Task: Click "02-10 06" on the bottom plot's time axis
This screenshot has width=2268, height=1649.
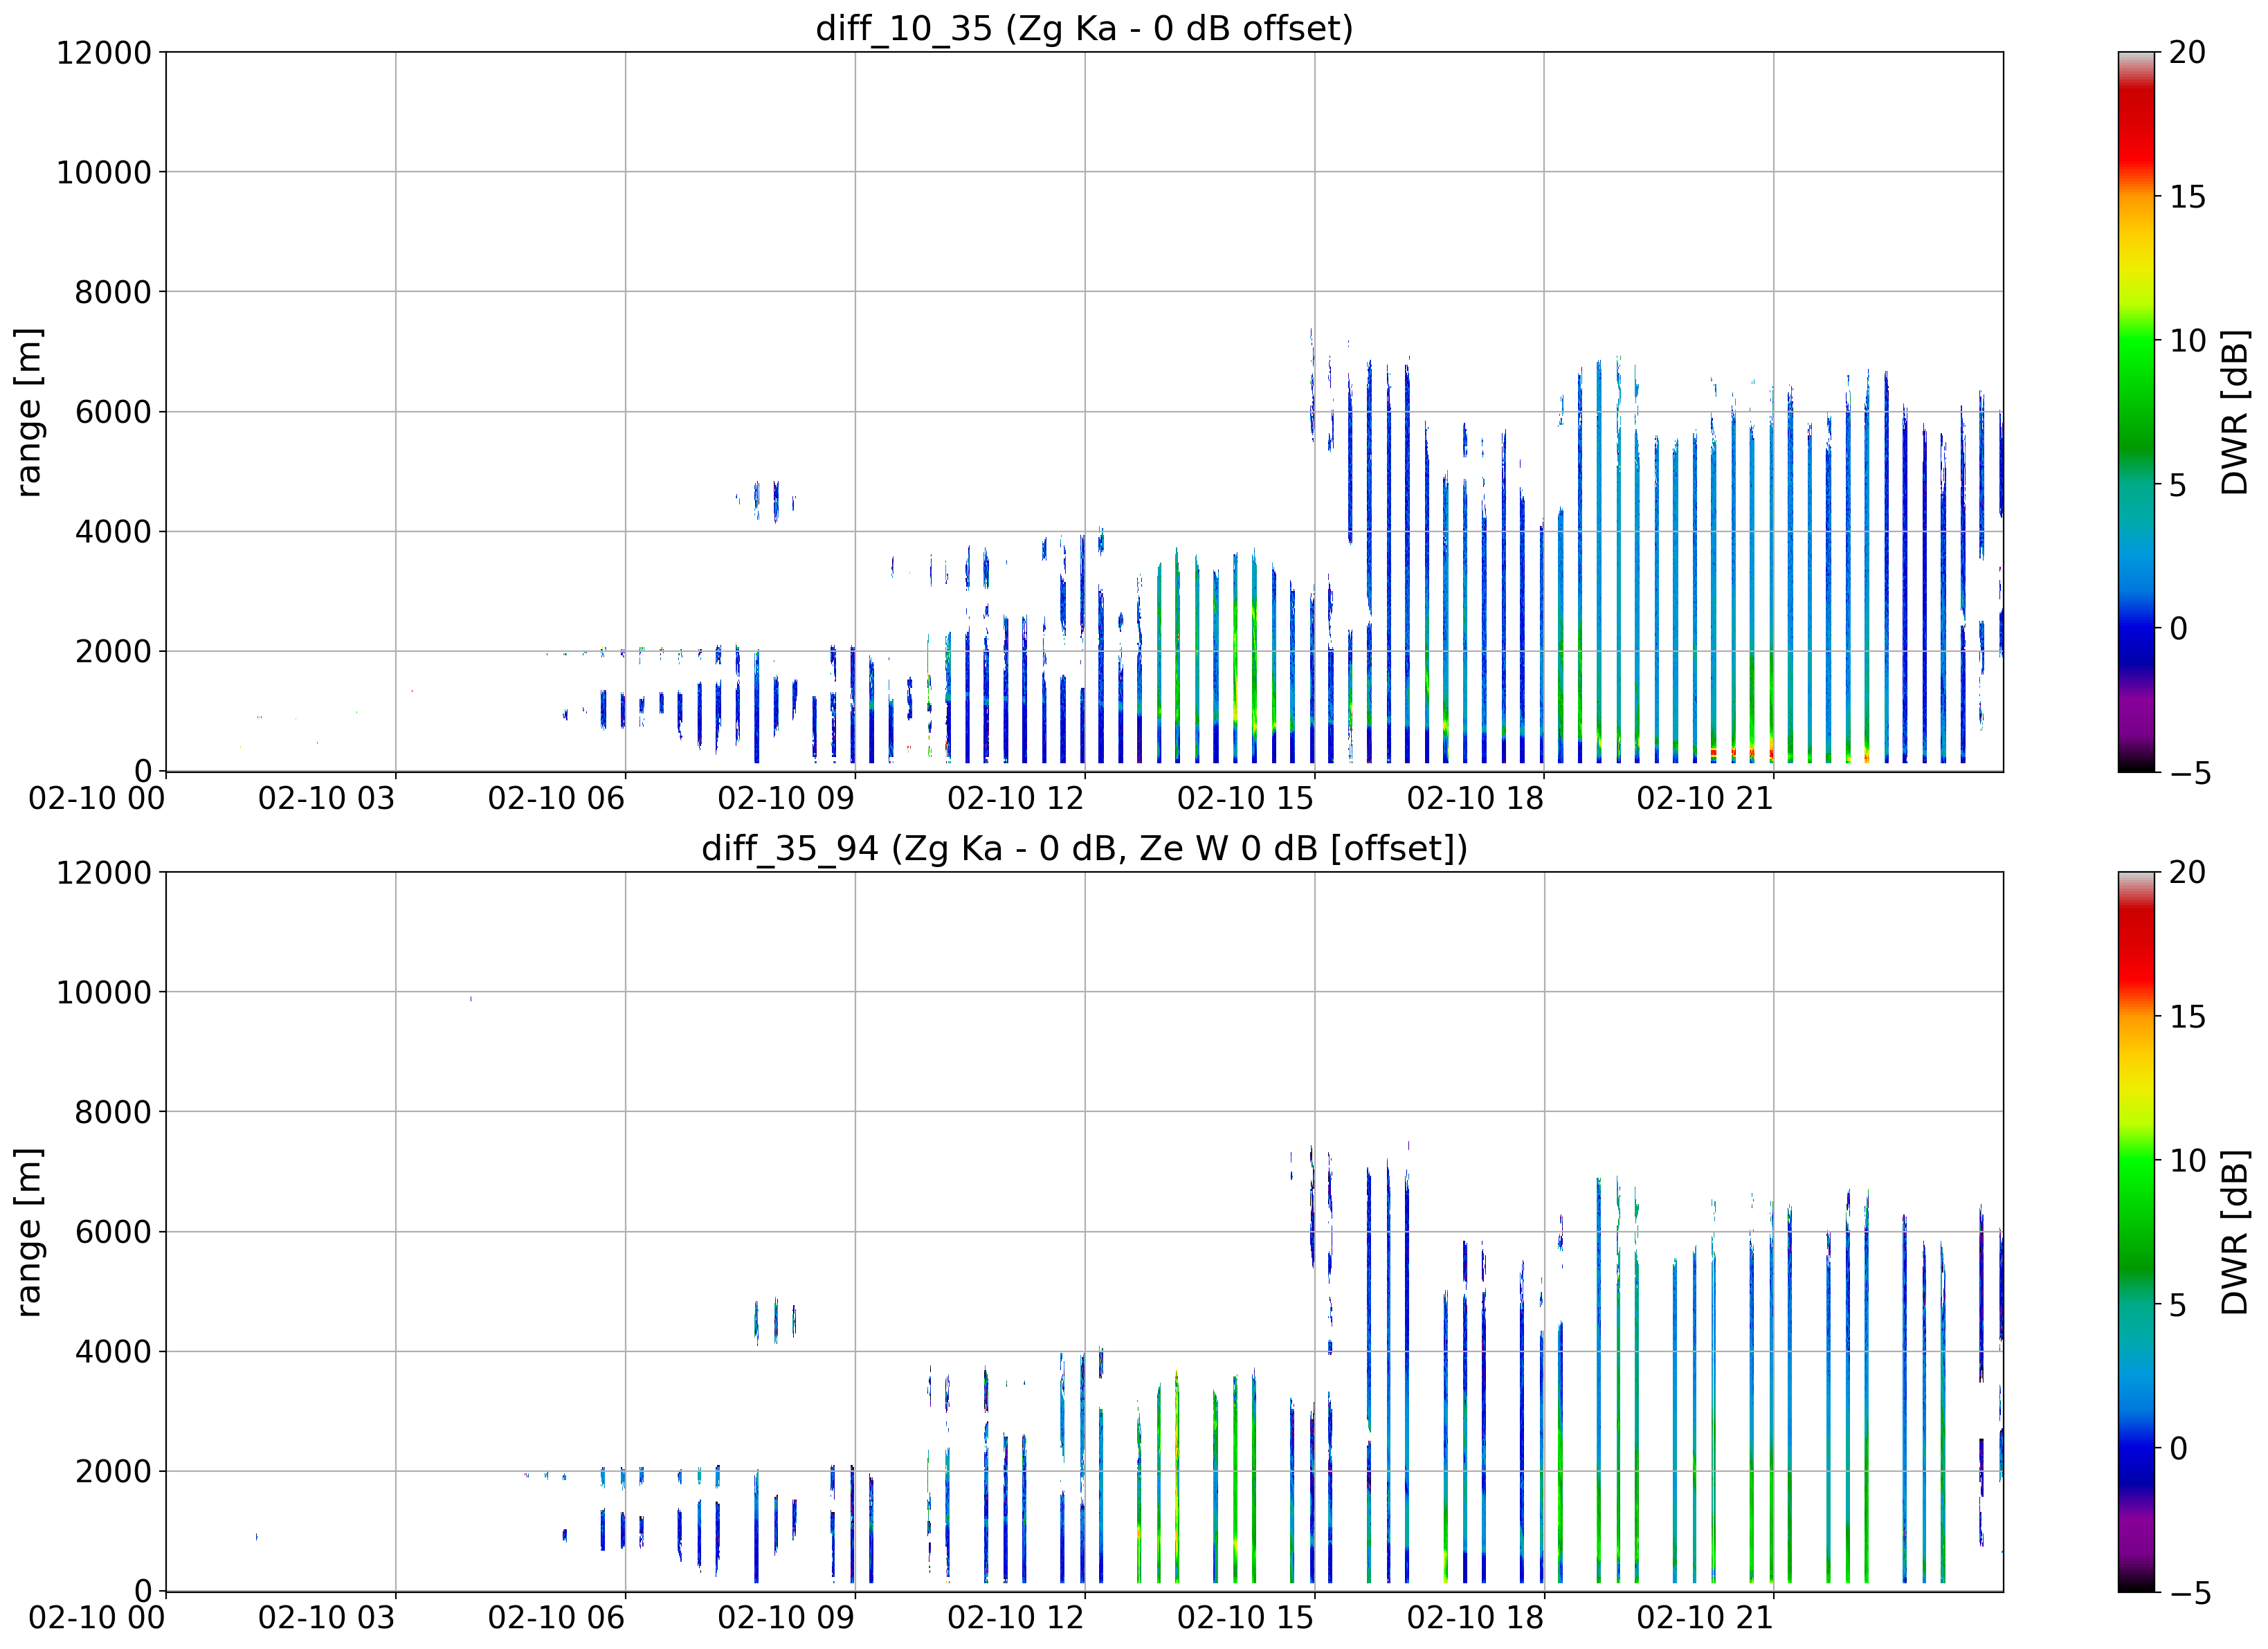Action: [x=557, y=1618]
